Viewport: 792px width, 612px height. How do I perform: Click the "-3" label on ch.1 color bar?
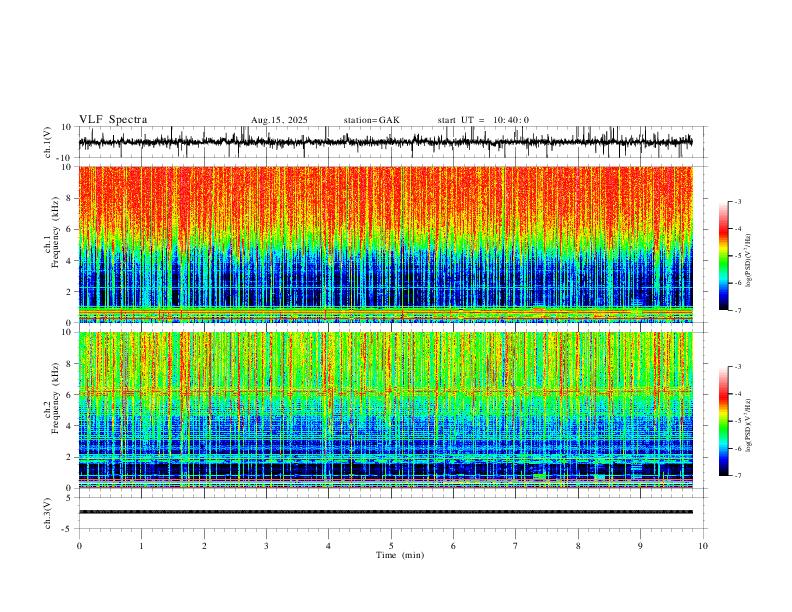coord(737,201)
